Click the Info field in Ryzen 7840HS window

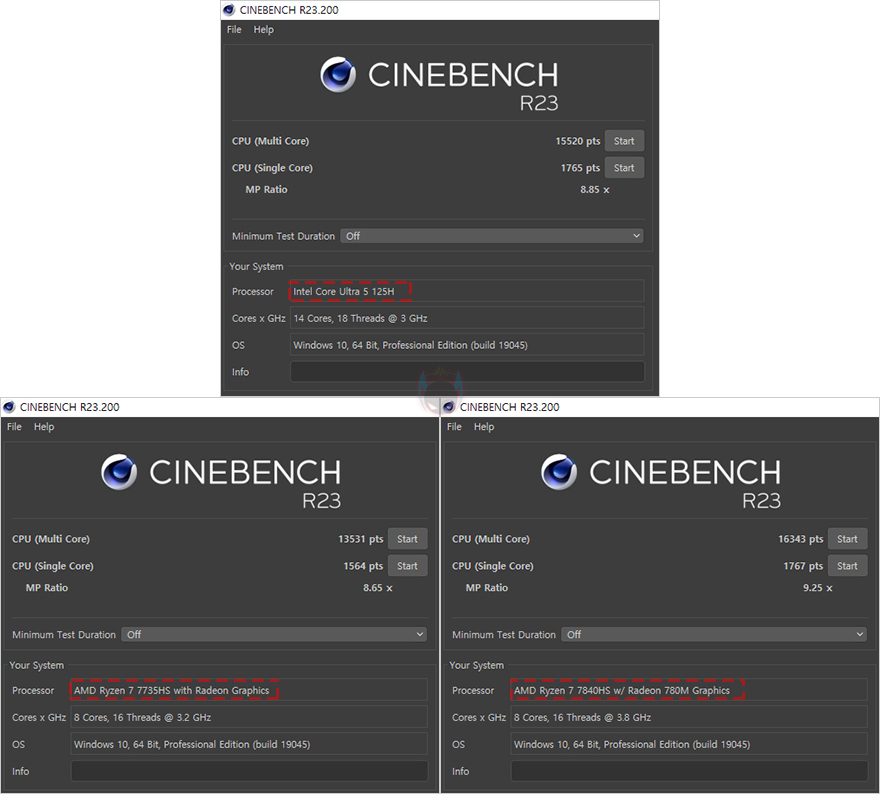coord(689,771)
